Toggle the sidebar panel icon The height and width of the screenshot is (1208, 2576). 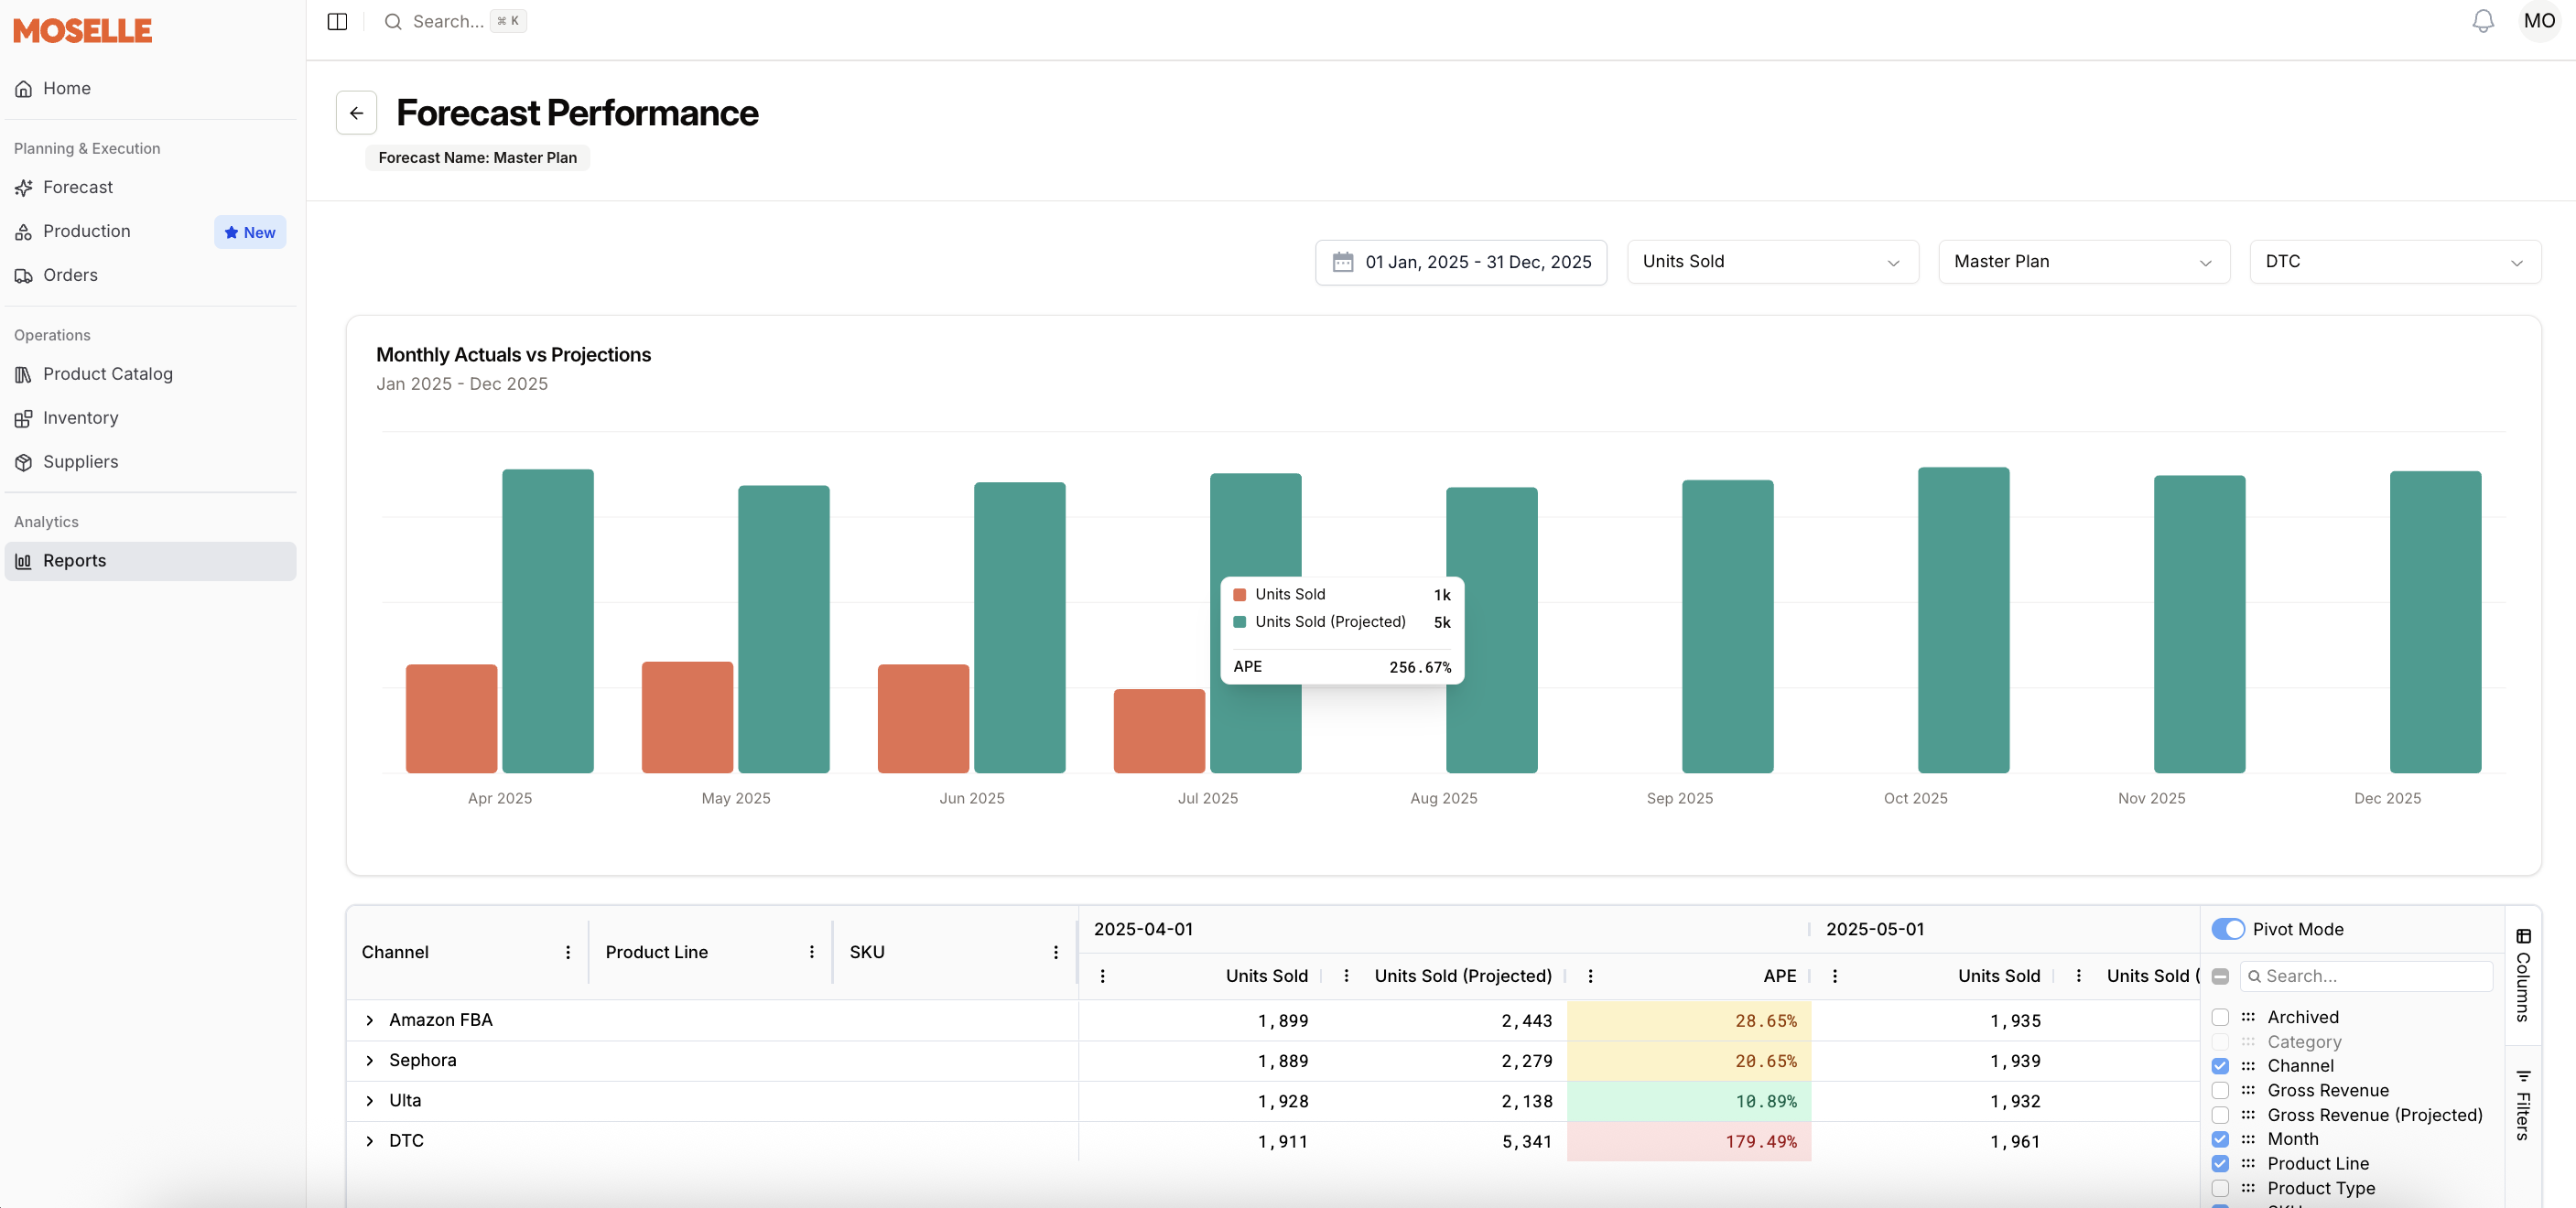[337, 21]
